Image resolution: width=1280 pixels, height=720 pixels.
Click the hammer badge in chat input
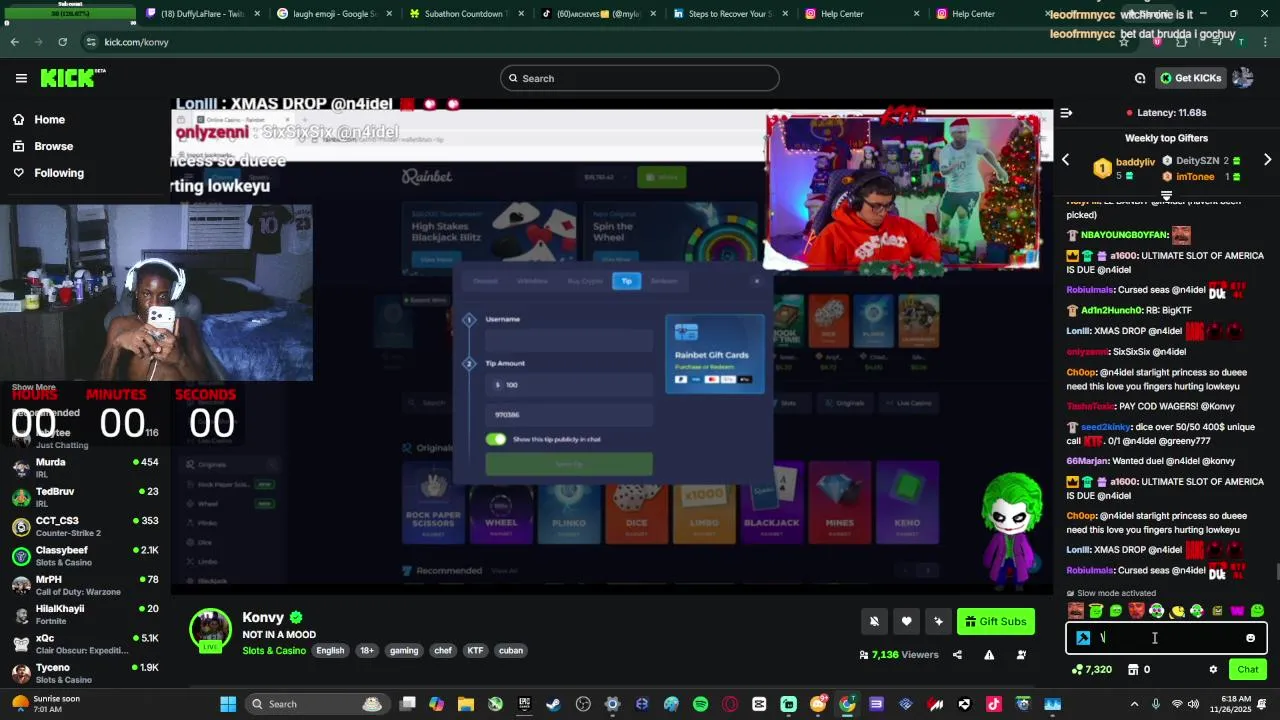(x=1083, y=638)
